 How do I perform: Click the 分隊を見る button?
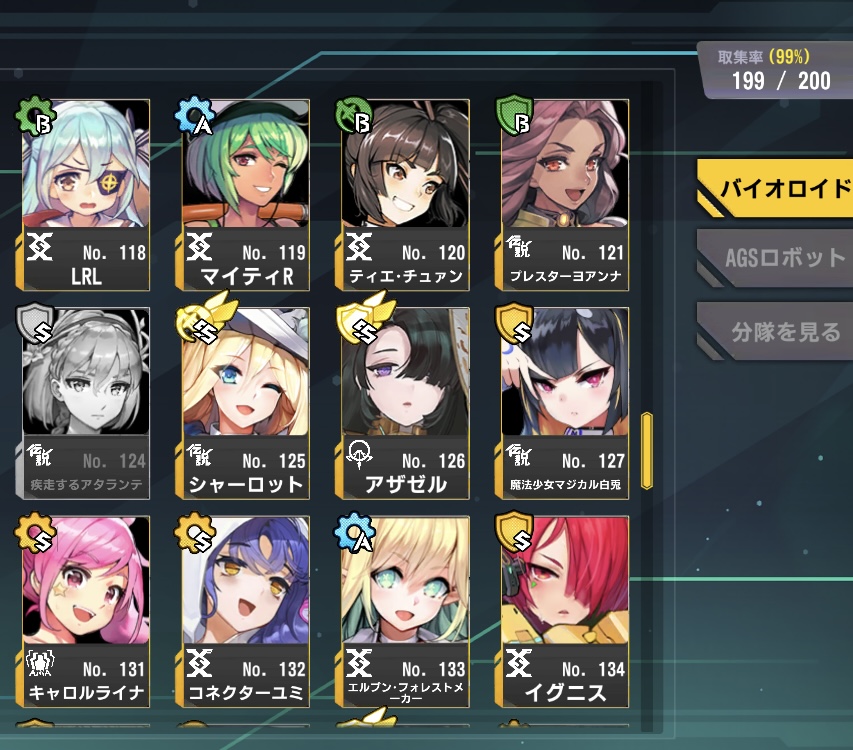click(x=775, y=331)
